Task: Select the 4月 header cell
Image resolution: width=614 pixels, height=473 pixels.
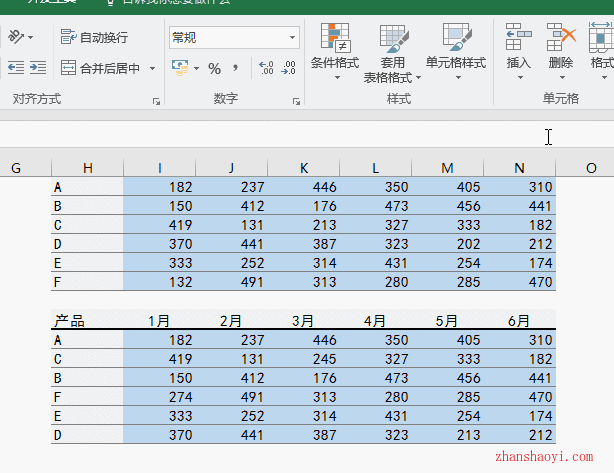Action: pos(376,321)
